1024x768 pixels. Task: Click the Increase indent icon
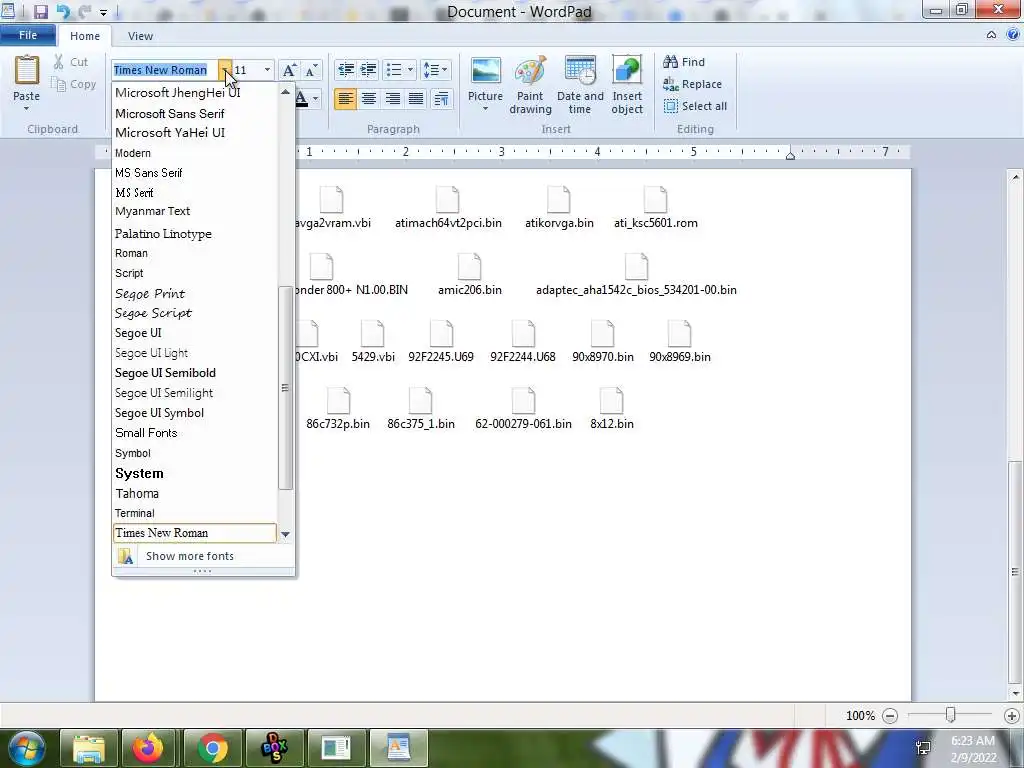coord(368,69)
